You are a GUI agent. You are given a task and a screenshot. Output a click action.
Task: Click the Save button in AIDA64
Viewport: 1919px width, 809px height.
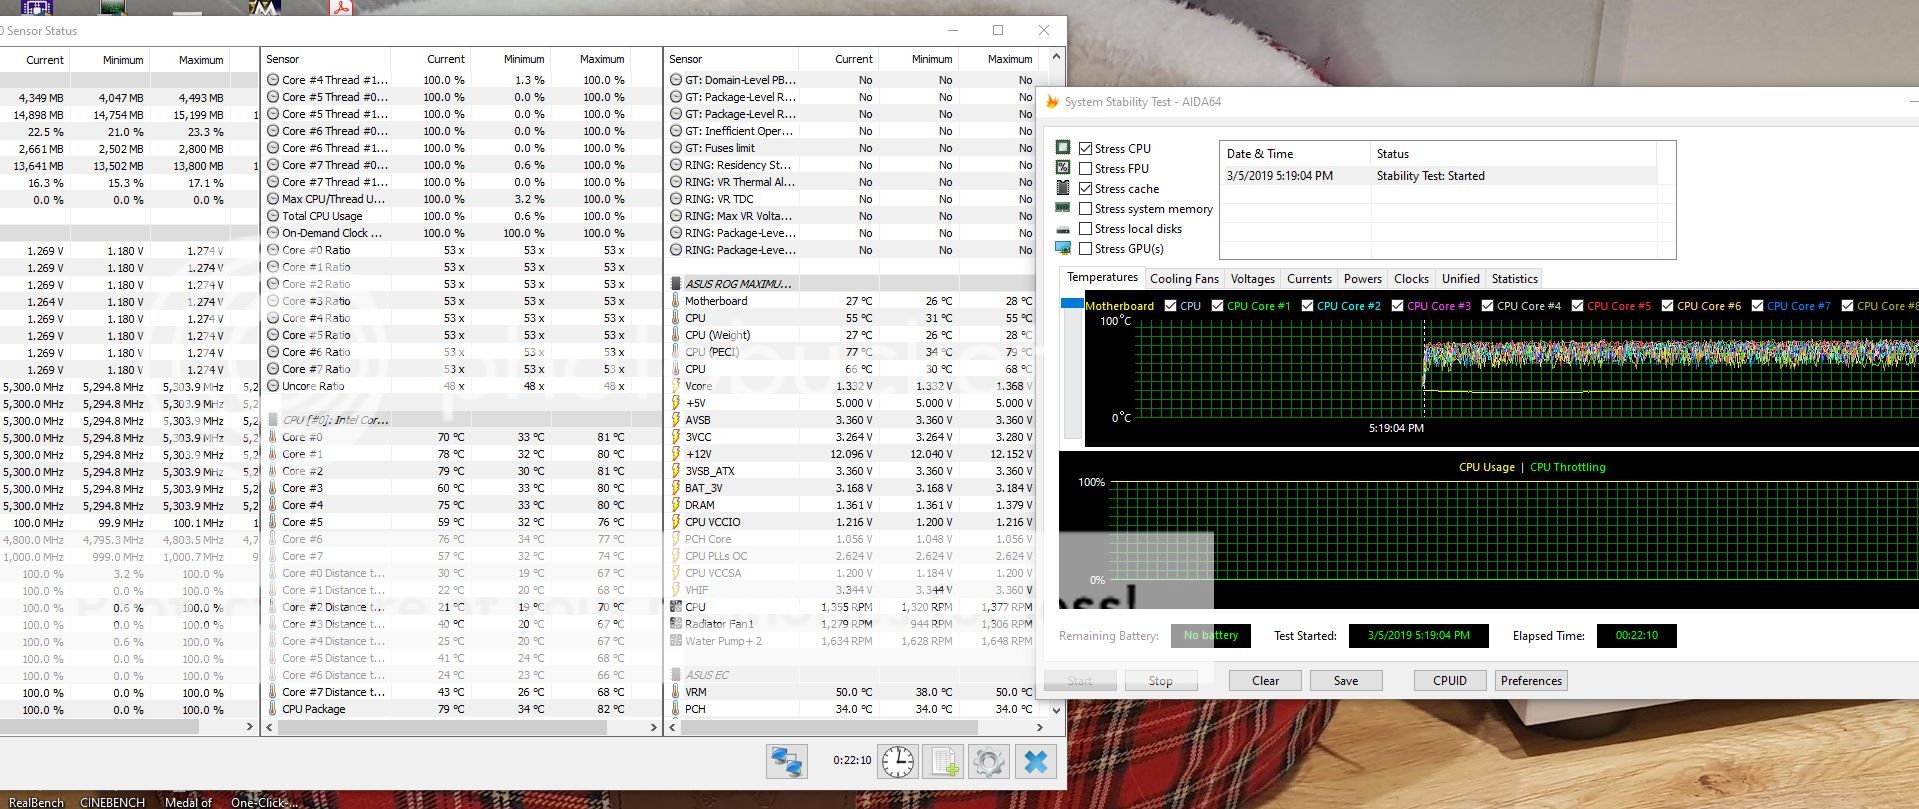pos(1346,681)
